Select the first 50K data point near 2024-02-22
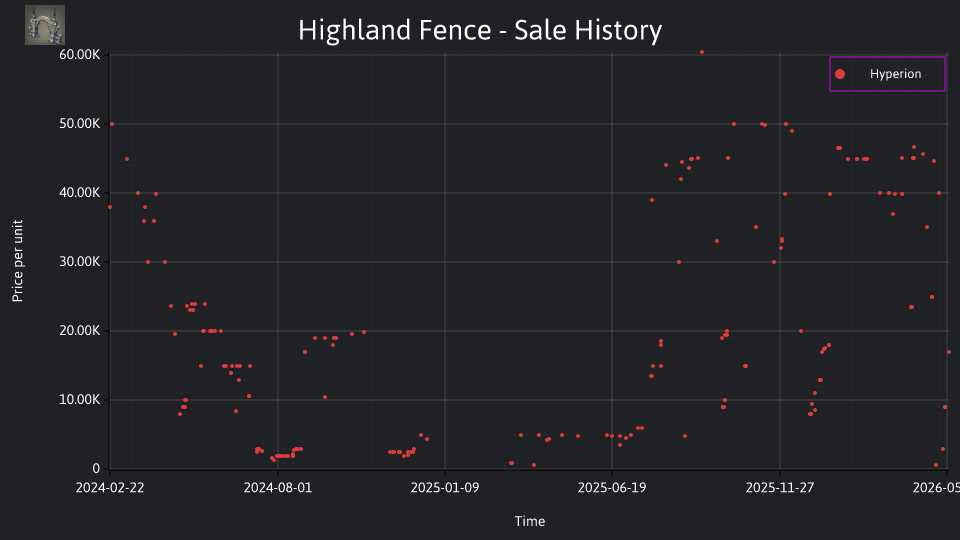The height and width of the screenshot is (540, 960). coord(111,124)
